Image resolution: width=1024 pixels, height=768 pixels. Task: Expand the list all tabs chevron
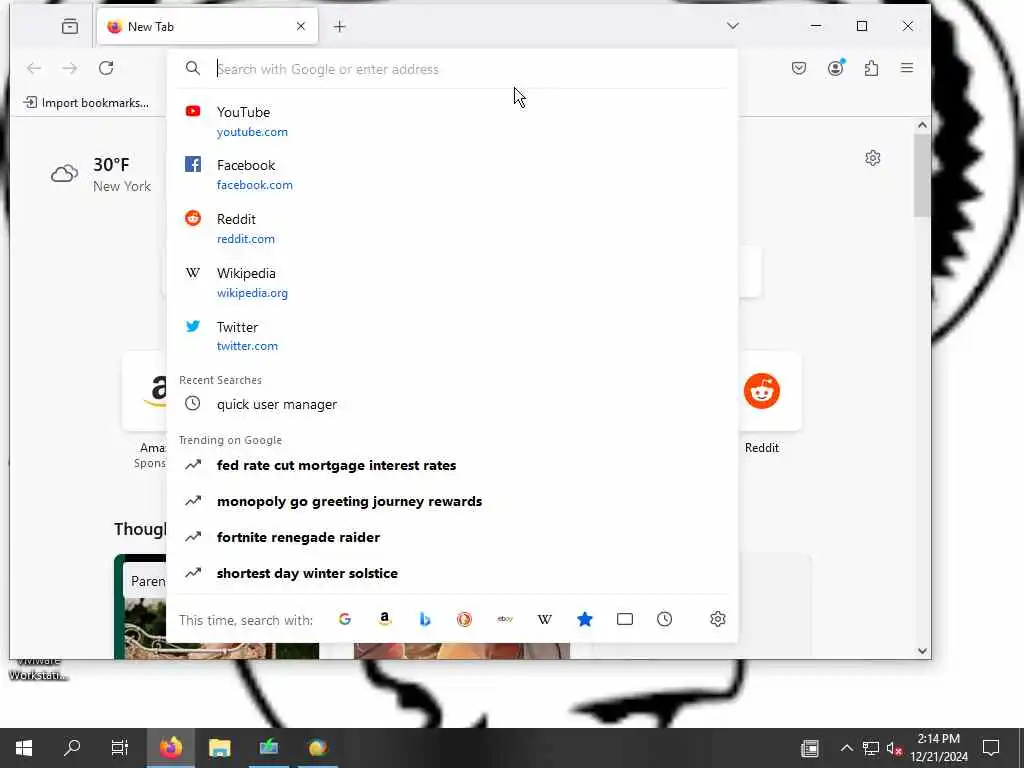coord(733,26)
